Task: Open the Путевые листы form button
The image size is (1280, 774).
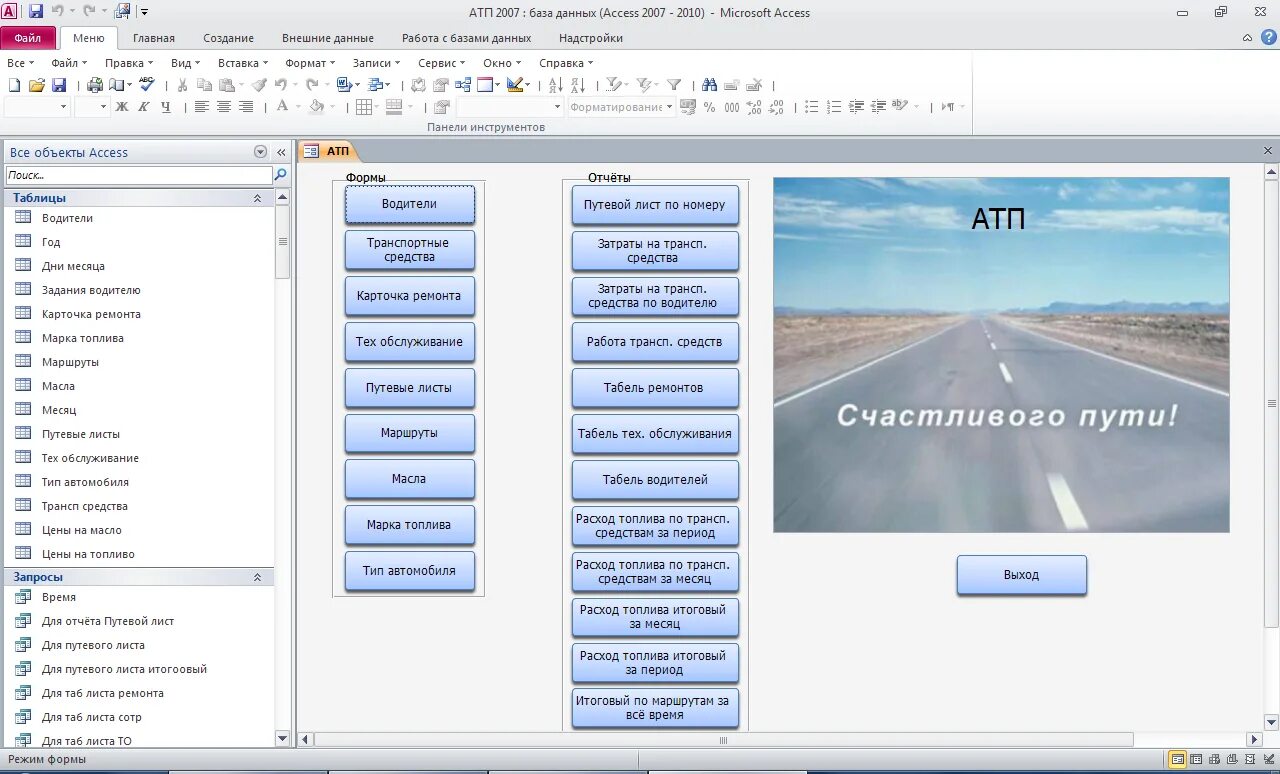Action: [x=409, y=388]
